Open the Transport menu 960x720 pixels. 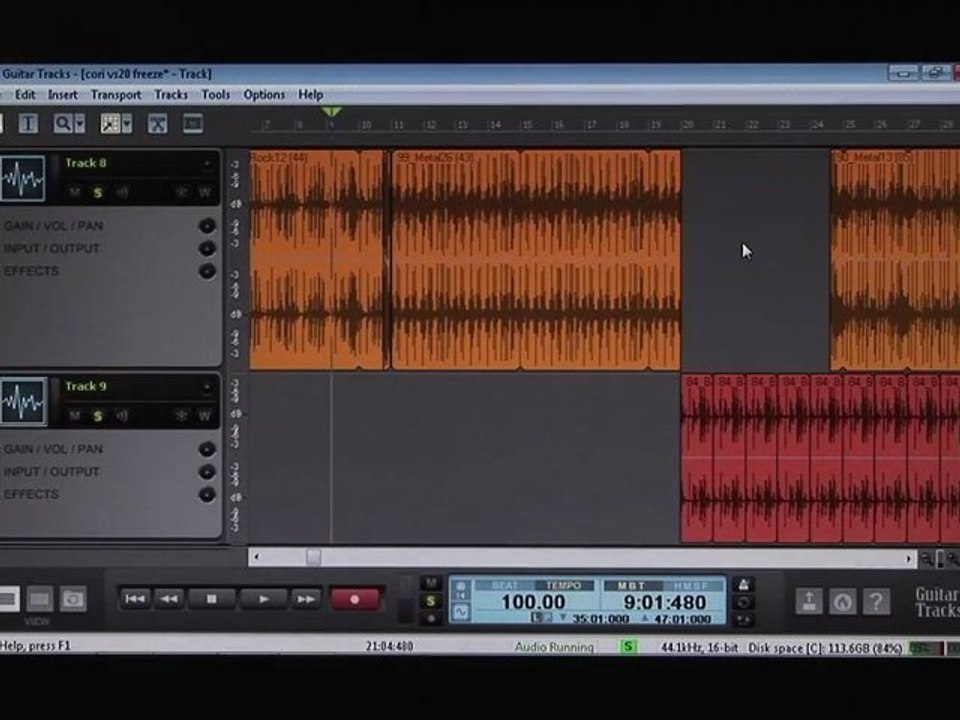116,95
